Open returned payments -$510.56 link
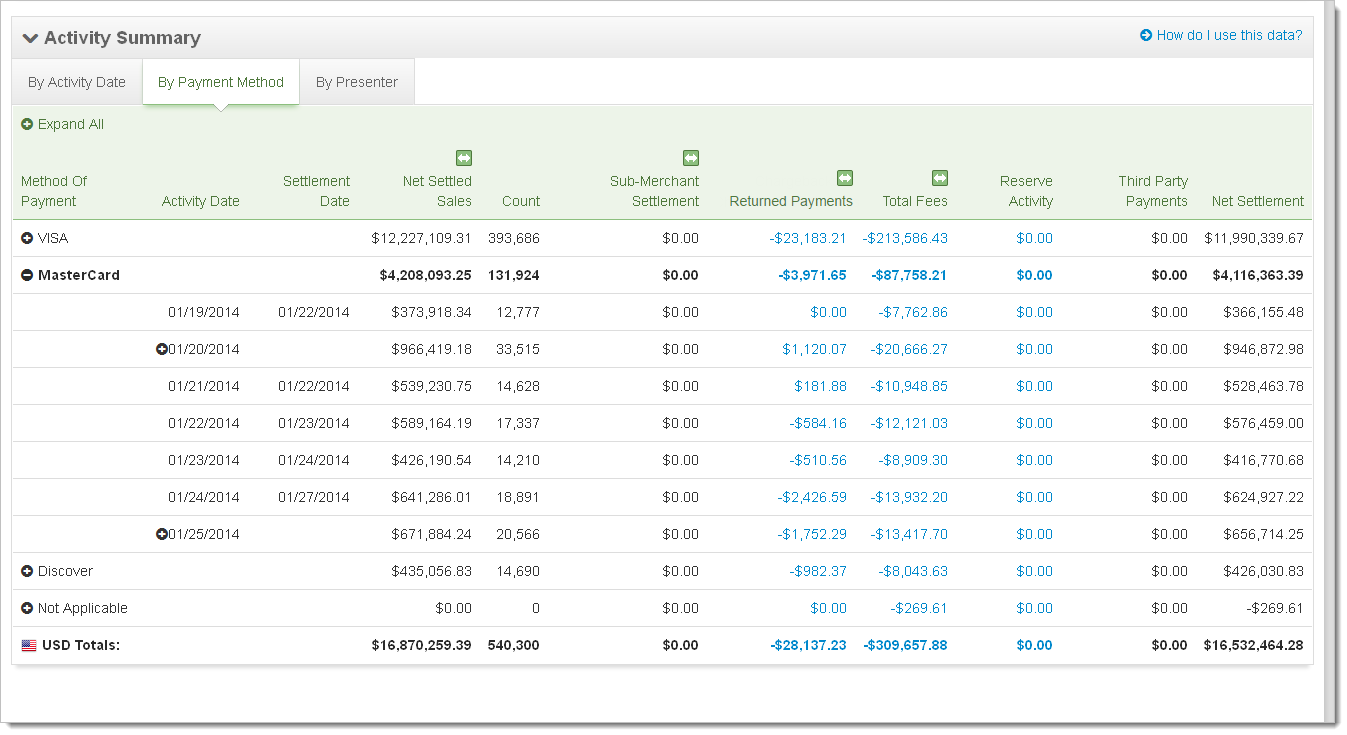This screenshot has height=735, width=1347. pos(818,461)
